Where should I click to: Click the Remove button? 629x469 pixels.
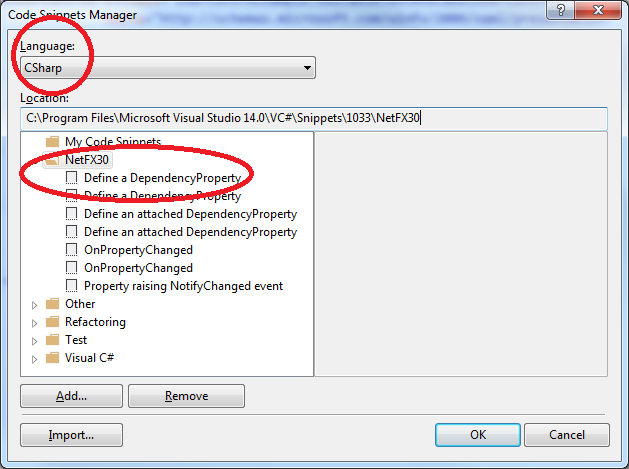[x=187, y=396]
